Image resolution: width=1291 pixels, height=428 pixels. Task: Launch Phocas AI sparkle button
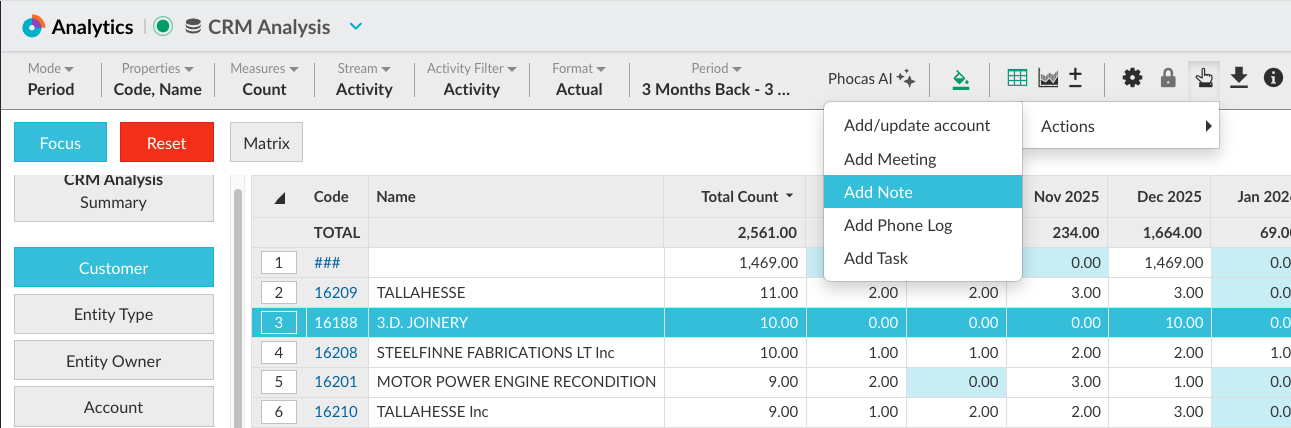pos(871,78)
